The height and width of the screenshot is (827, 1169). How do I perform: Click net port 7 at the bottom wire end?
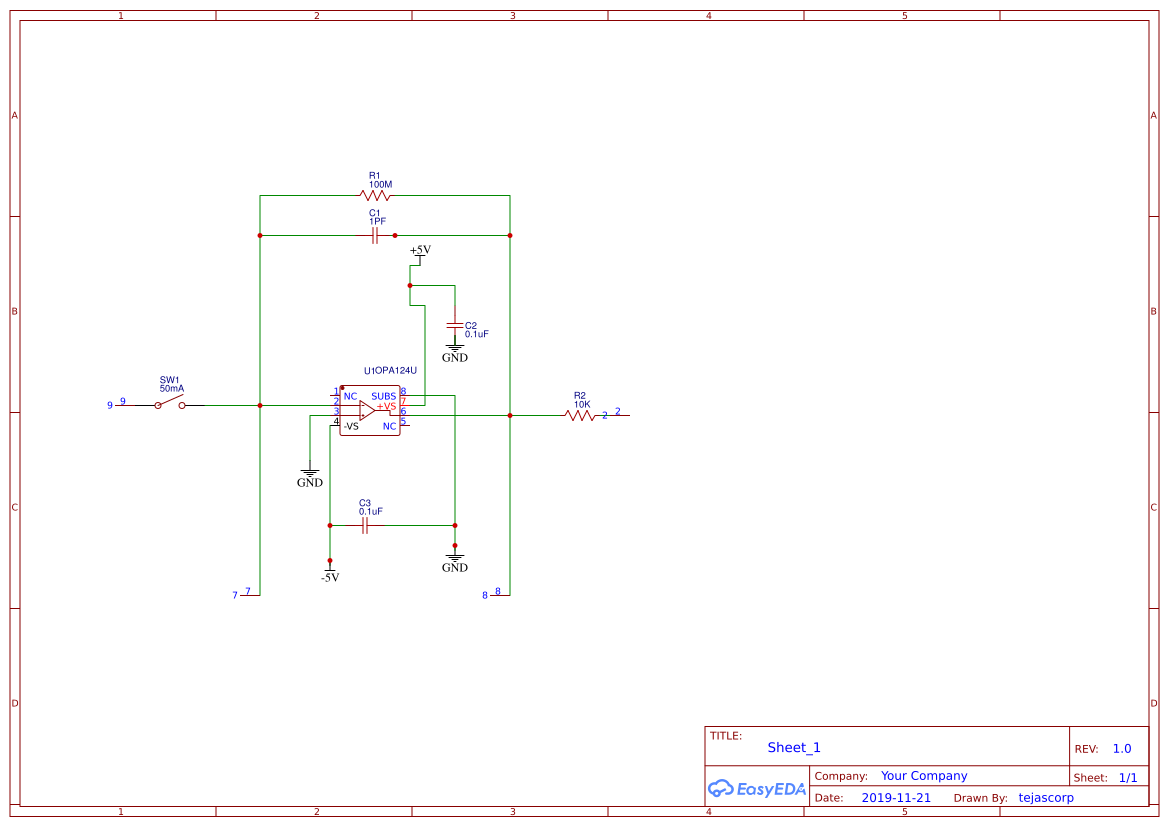[x=243, y=595]
